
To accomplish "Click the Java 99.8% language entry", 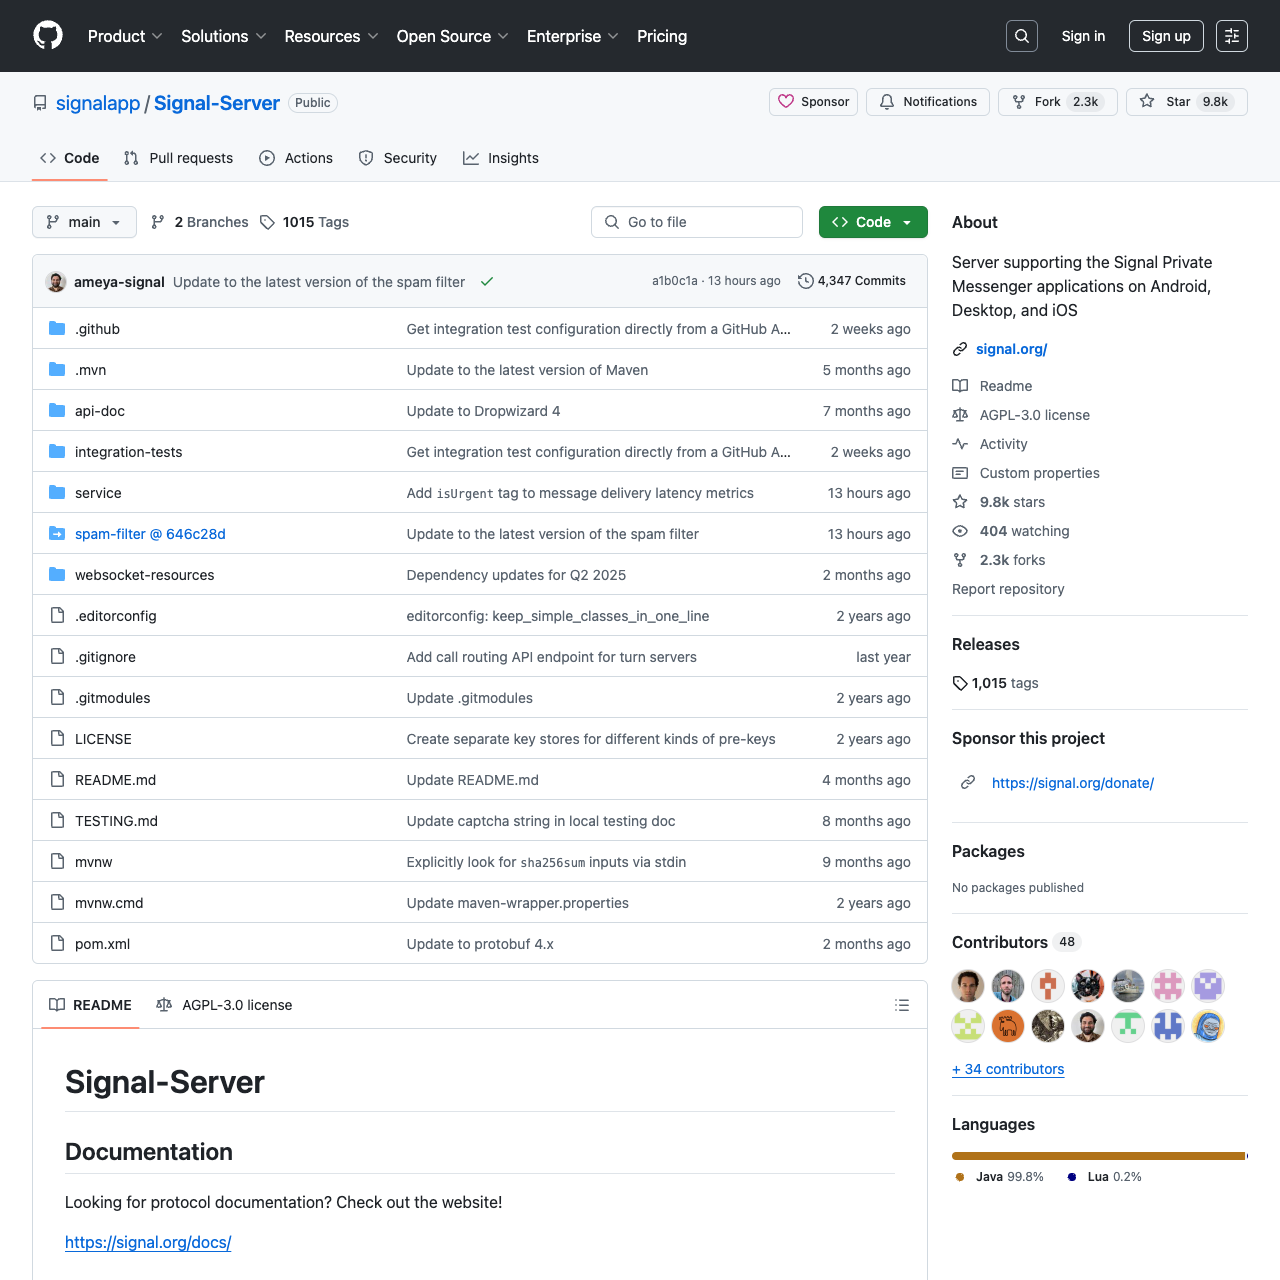I will click(x=999, y=1177).
